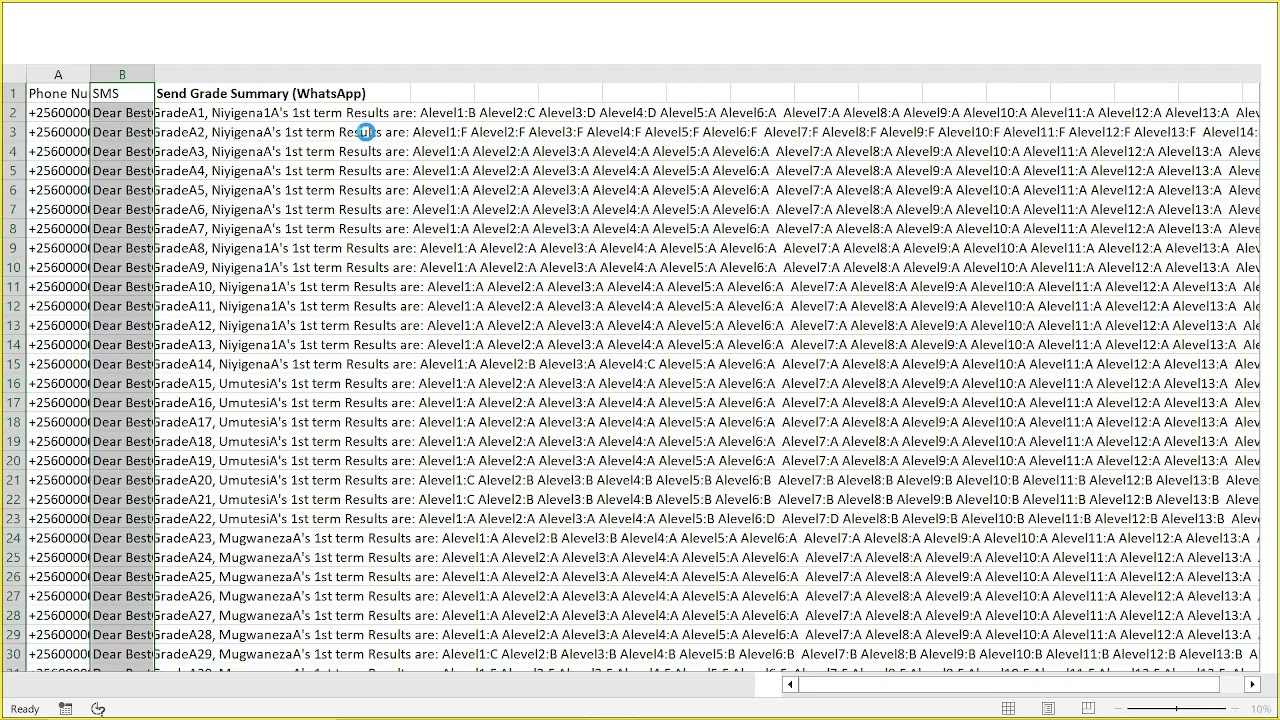The image size is (1280, 720).
Task: Click the row starting 'GradeA10, Niyigena1A's'
Action: [x=706, y=287]
